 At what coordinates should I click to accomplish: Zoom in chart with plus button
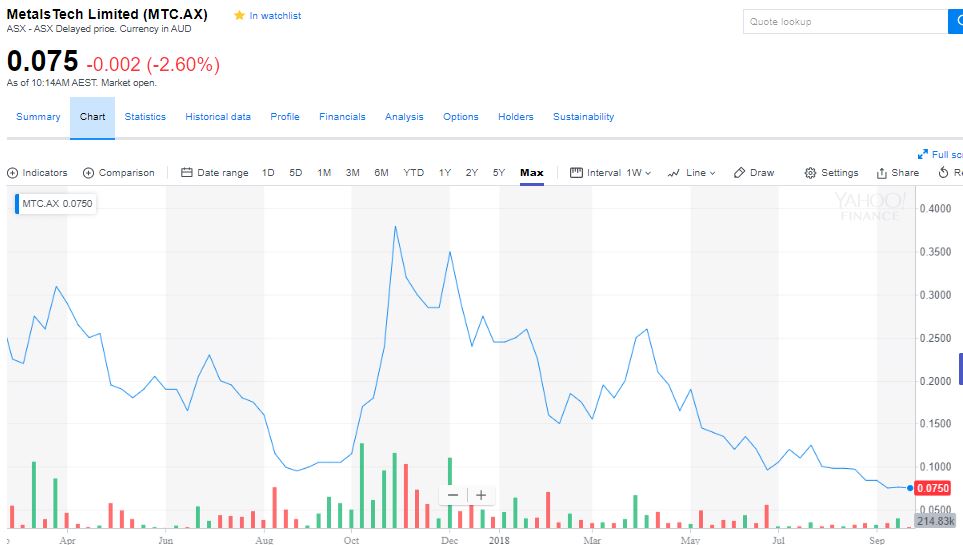coord(481,495)
